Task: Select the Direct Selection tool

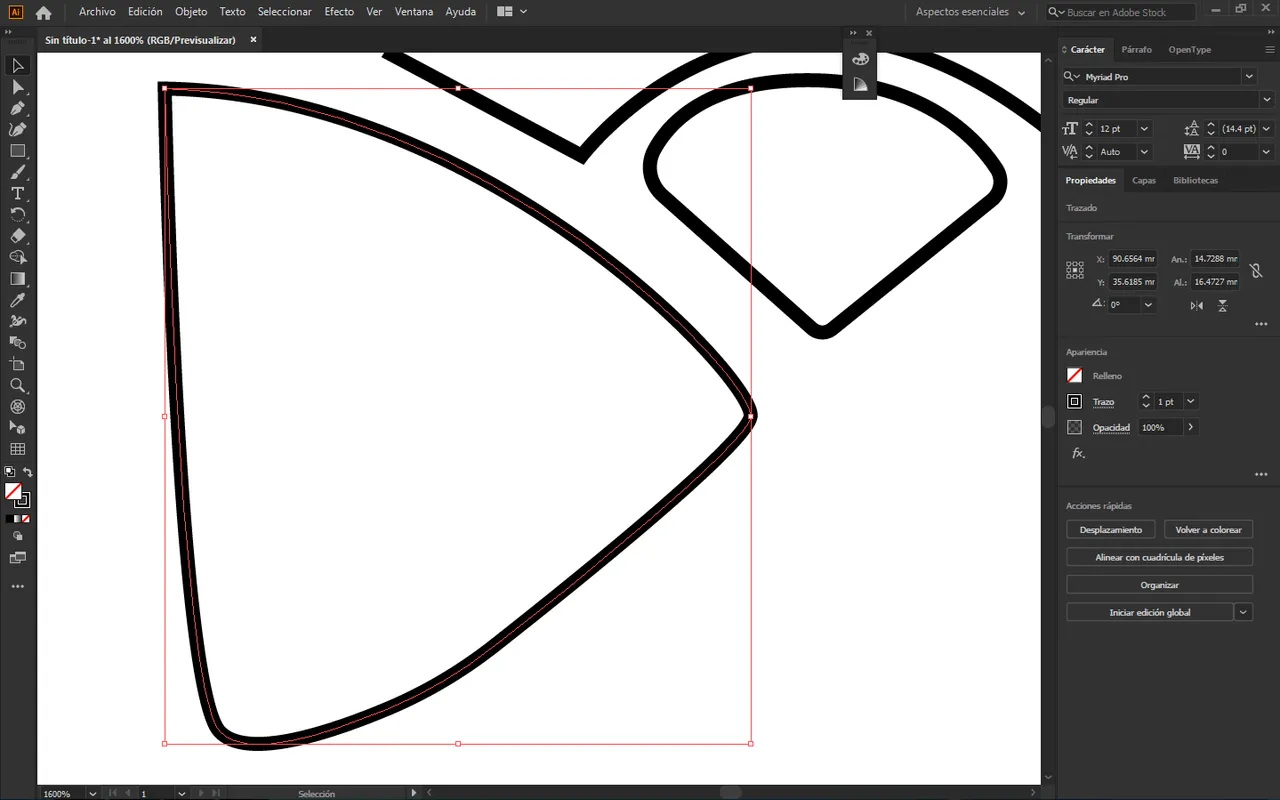Action: [17, 87]
